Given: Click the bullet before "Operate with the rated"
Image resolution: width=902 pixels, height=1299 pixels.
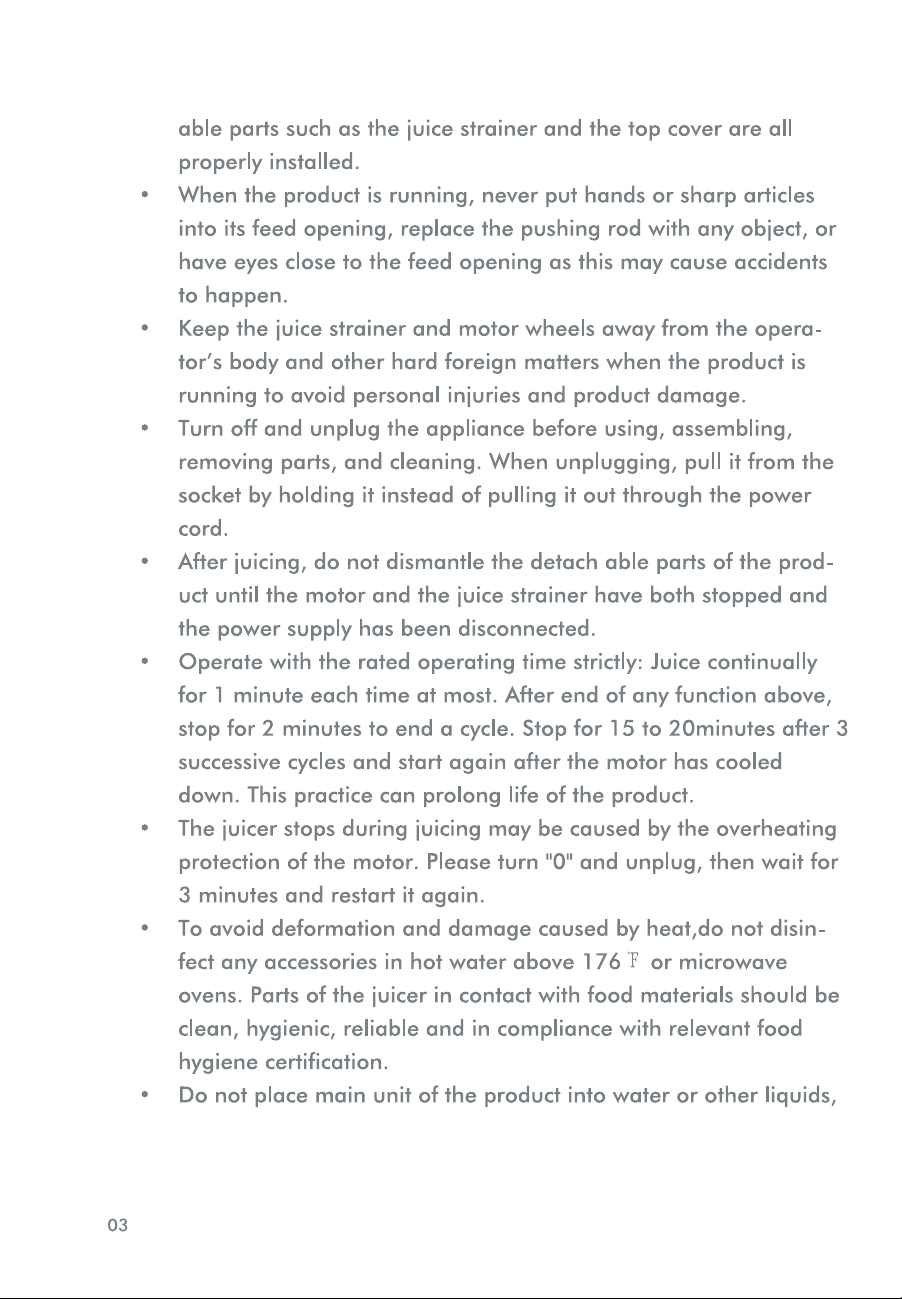Looking at the screenshot, I should pos(147,663).
